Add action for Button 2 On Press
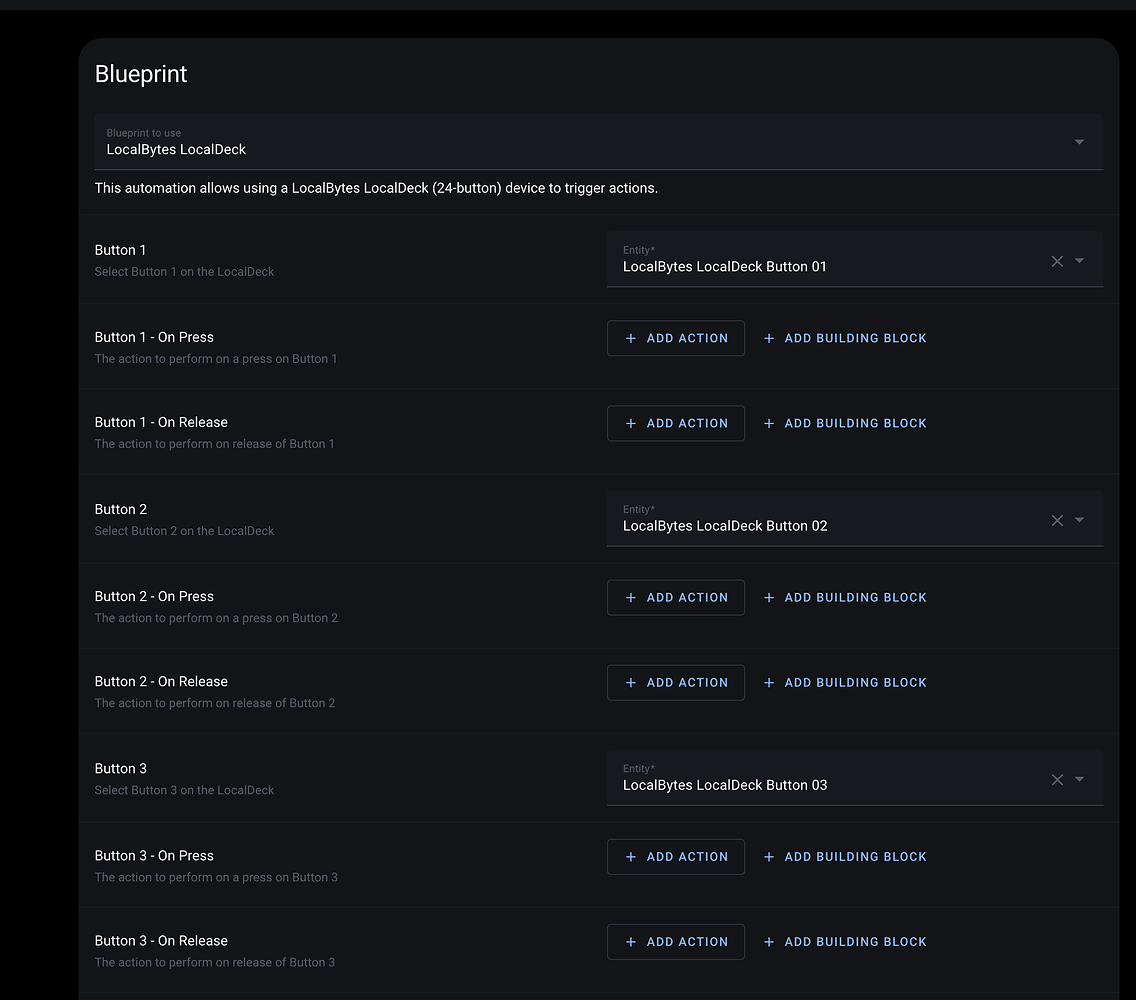Viewport: 1136px width, 1000px height. [676, 598]
